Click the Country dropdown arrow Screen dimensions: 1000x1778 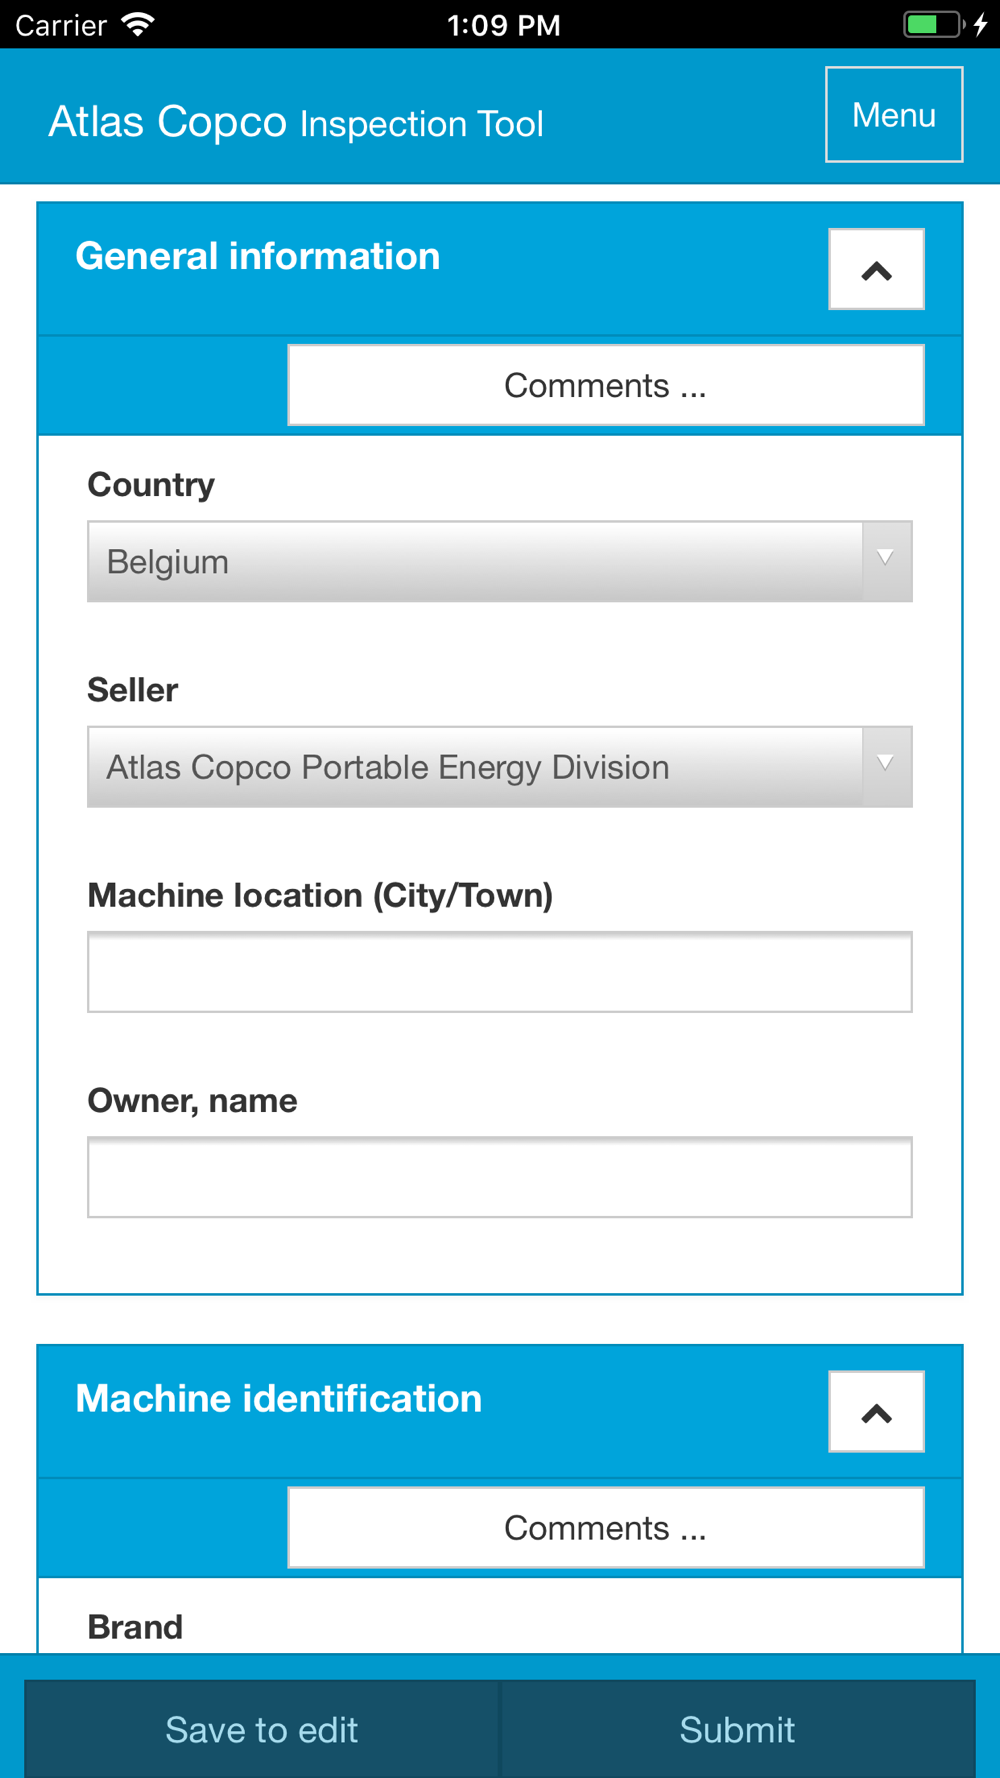tap(886, 559)
